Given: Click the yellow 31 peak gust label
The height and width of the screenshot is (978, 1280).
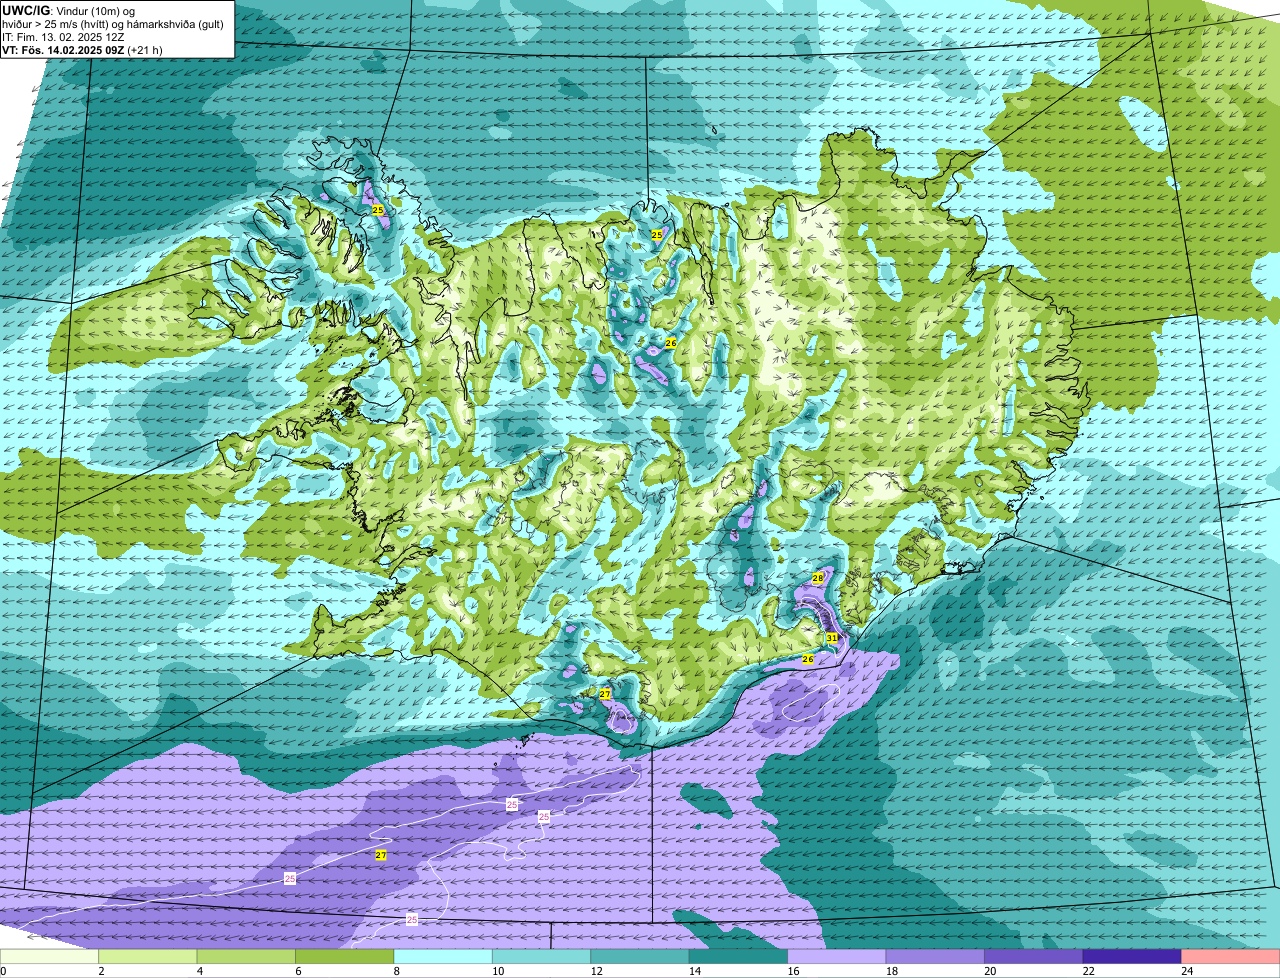Looking at the screenshot, I should click(x=831, y=638).
